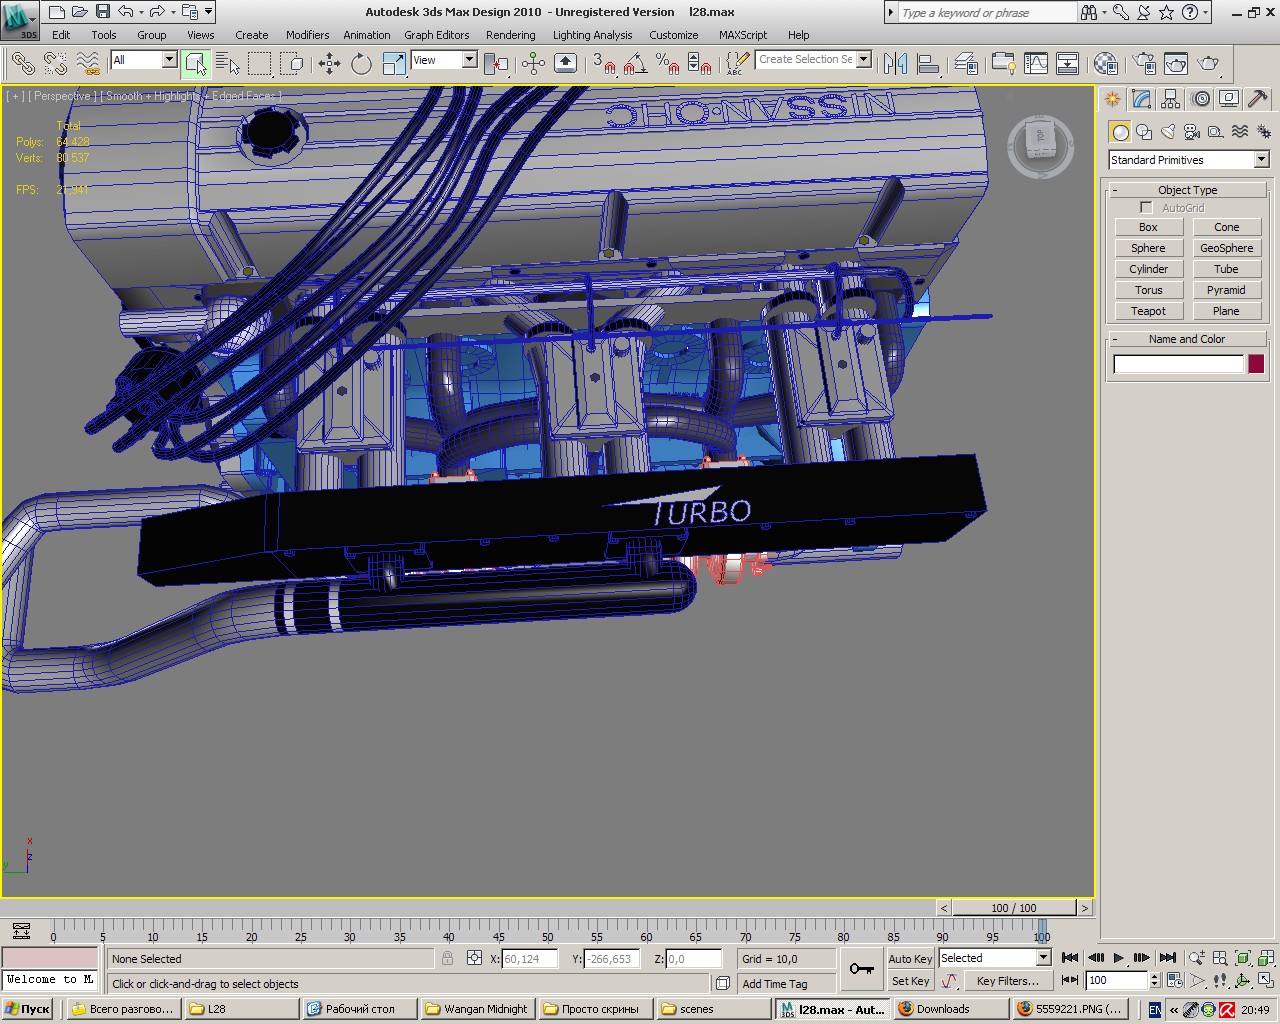Select the Select and Move tool
The image size is (1280, 1024).
point(329,64)
